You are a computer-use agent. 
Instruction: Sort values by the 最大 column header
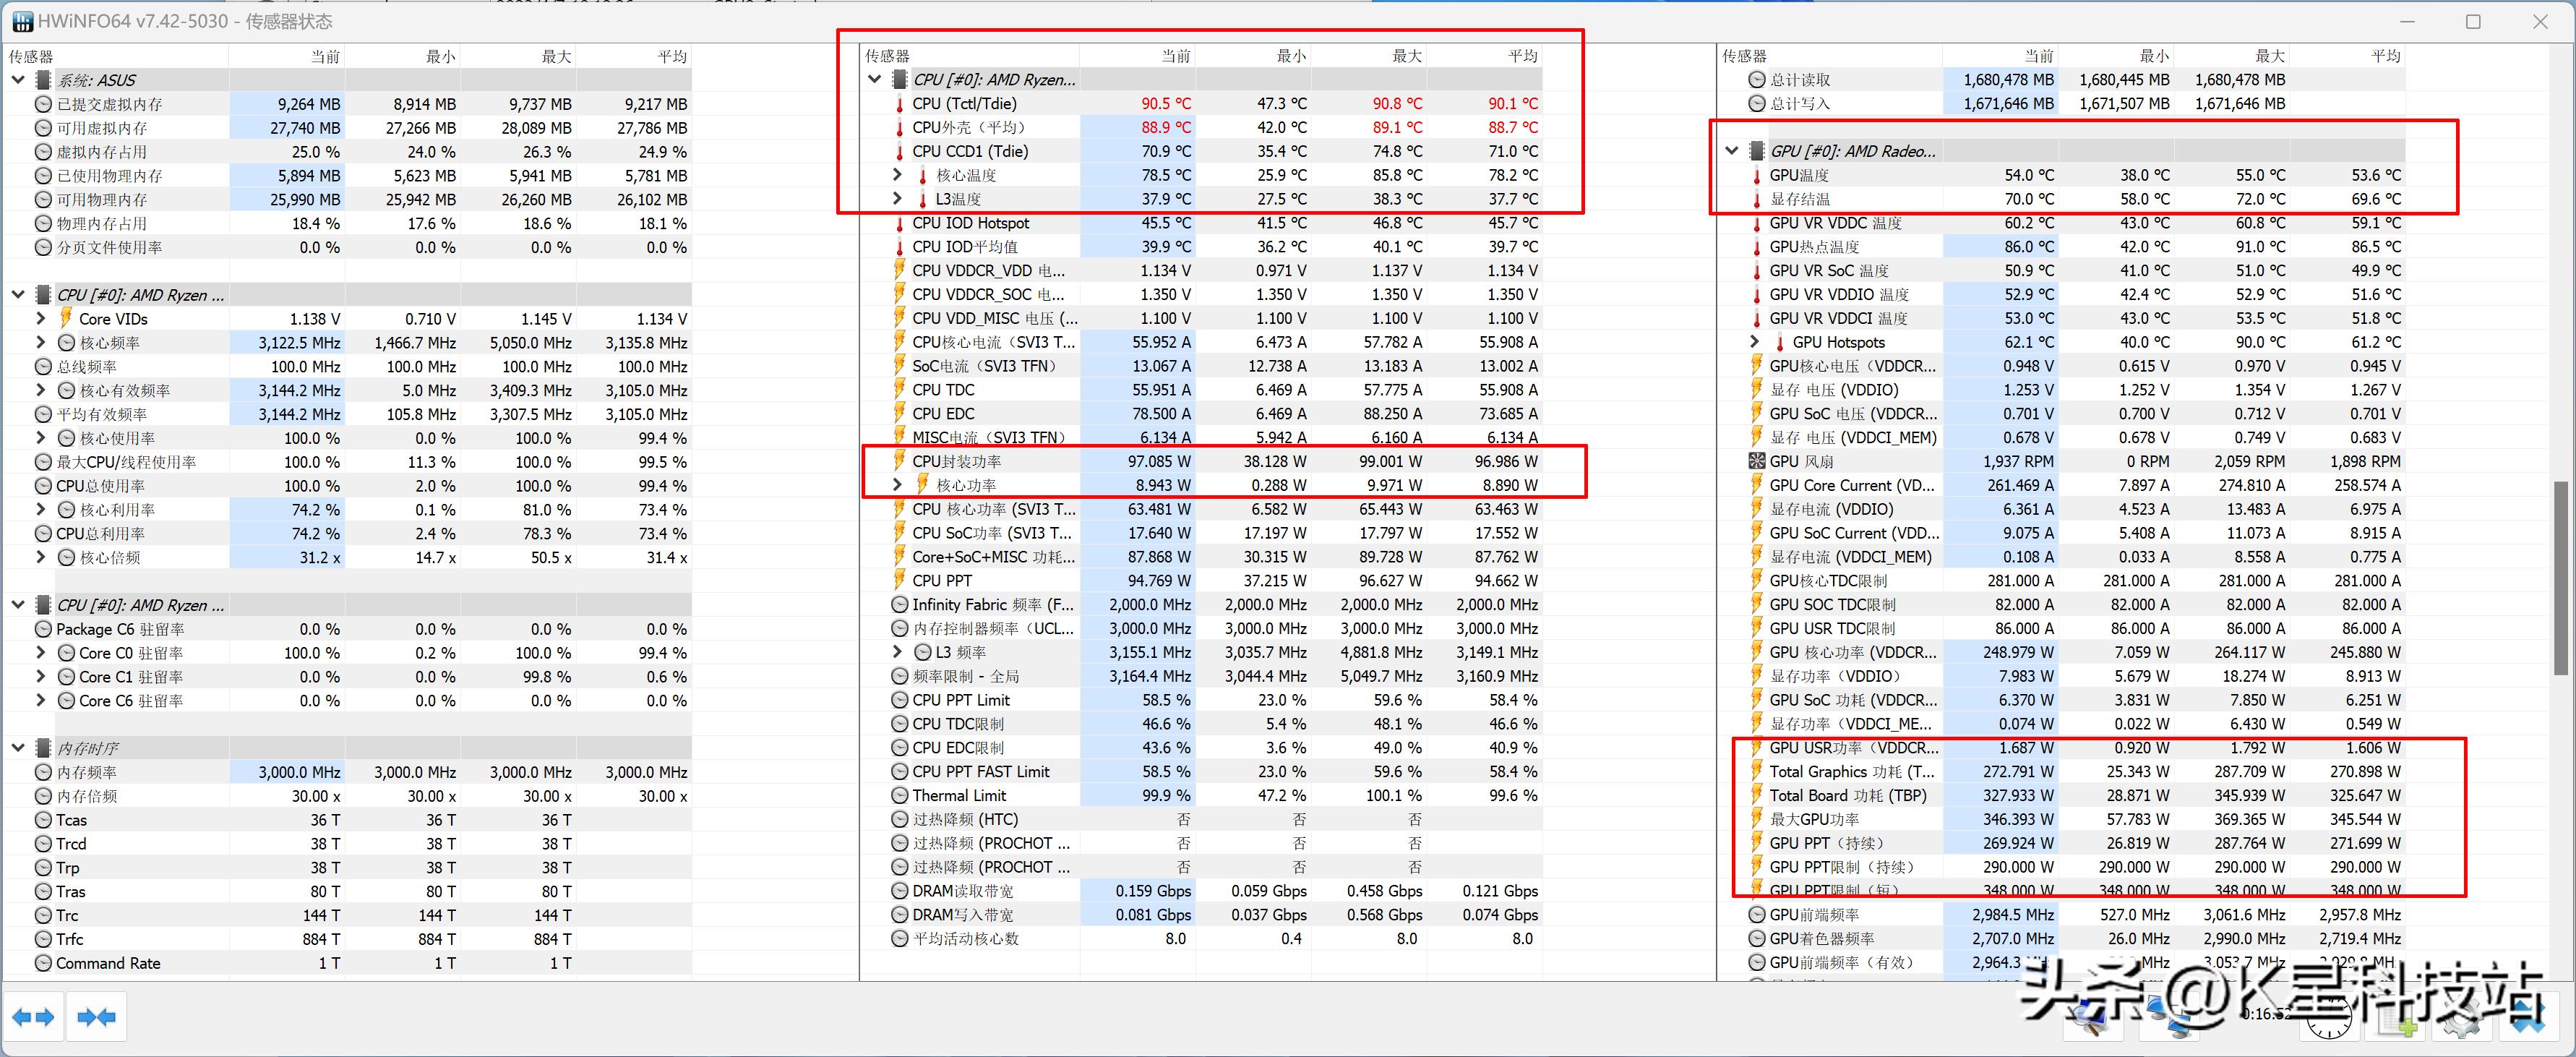(x=1406, y=56)
